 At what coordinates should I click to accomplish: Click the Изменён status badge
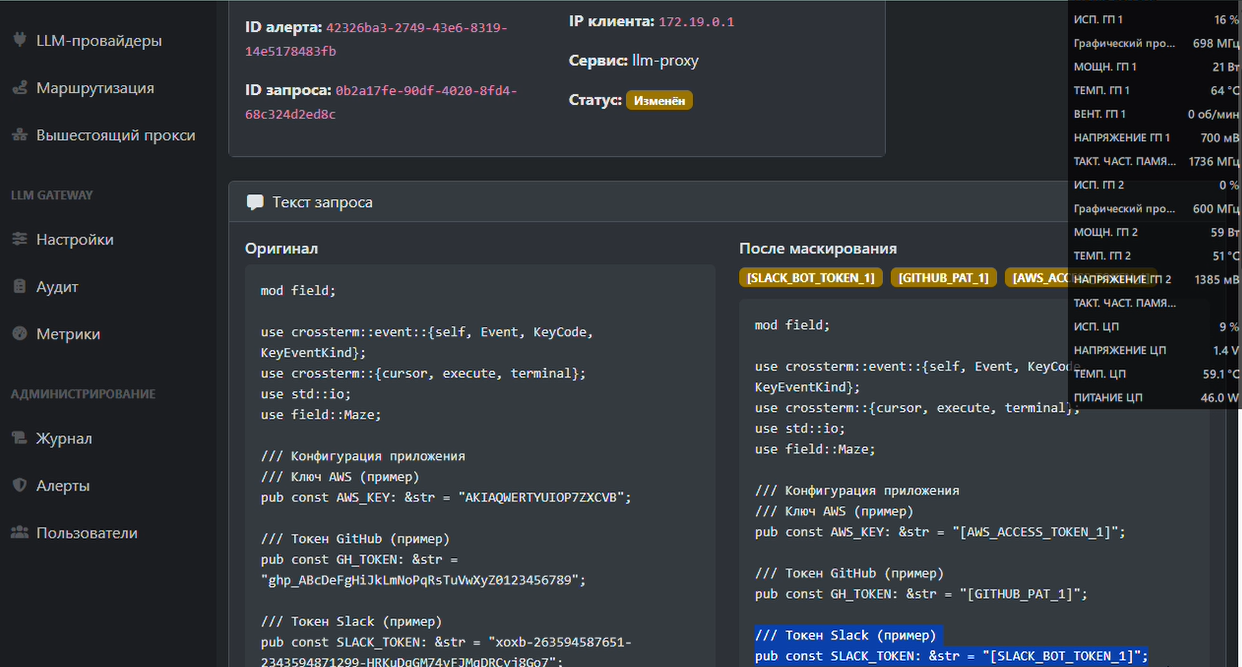click(x=659, y=101)
